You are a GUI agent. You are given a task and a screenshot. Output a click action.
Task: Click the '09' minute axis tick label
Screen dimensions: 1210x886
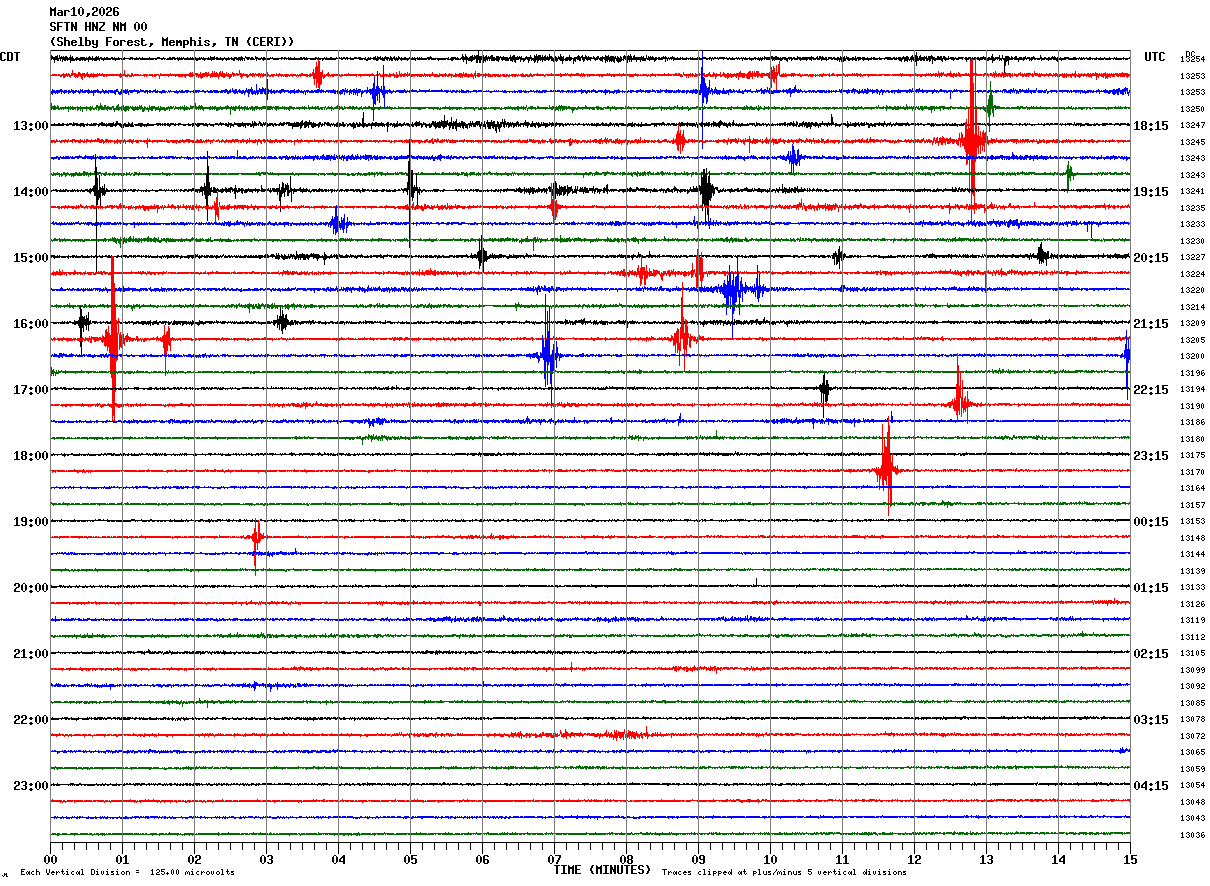[x=698, y=859]
